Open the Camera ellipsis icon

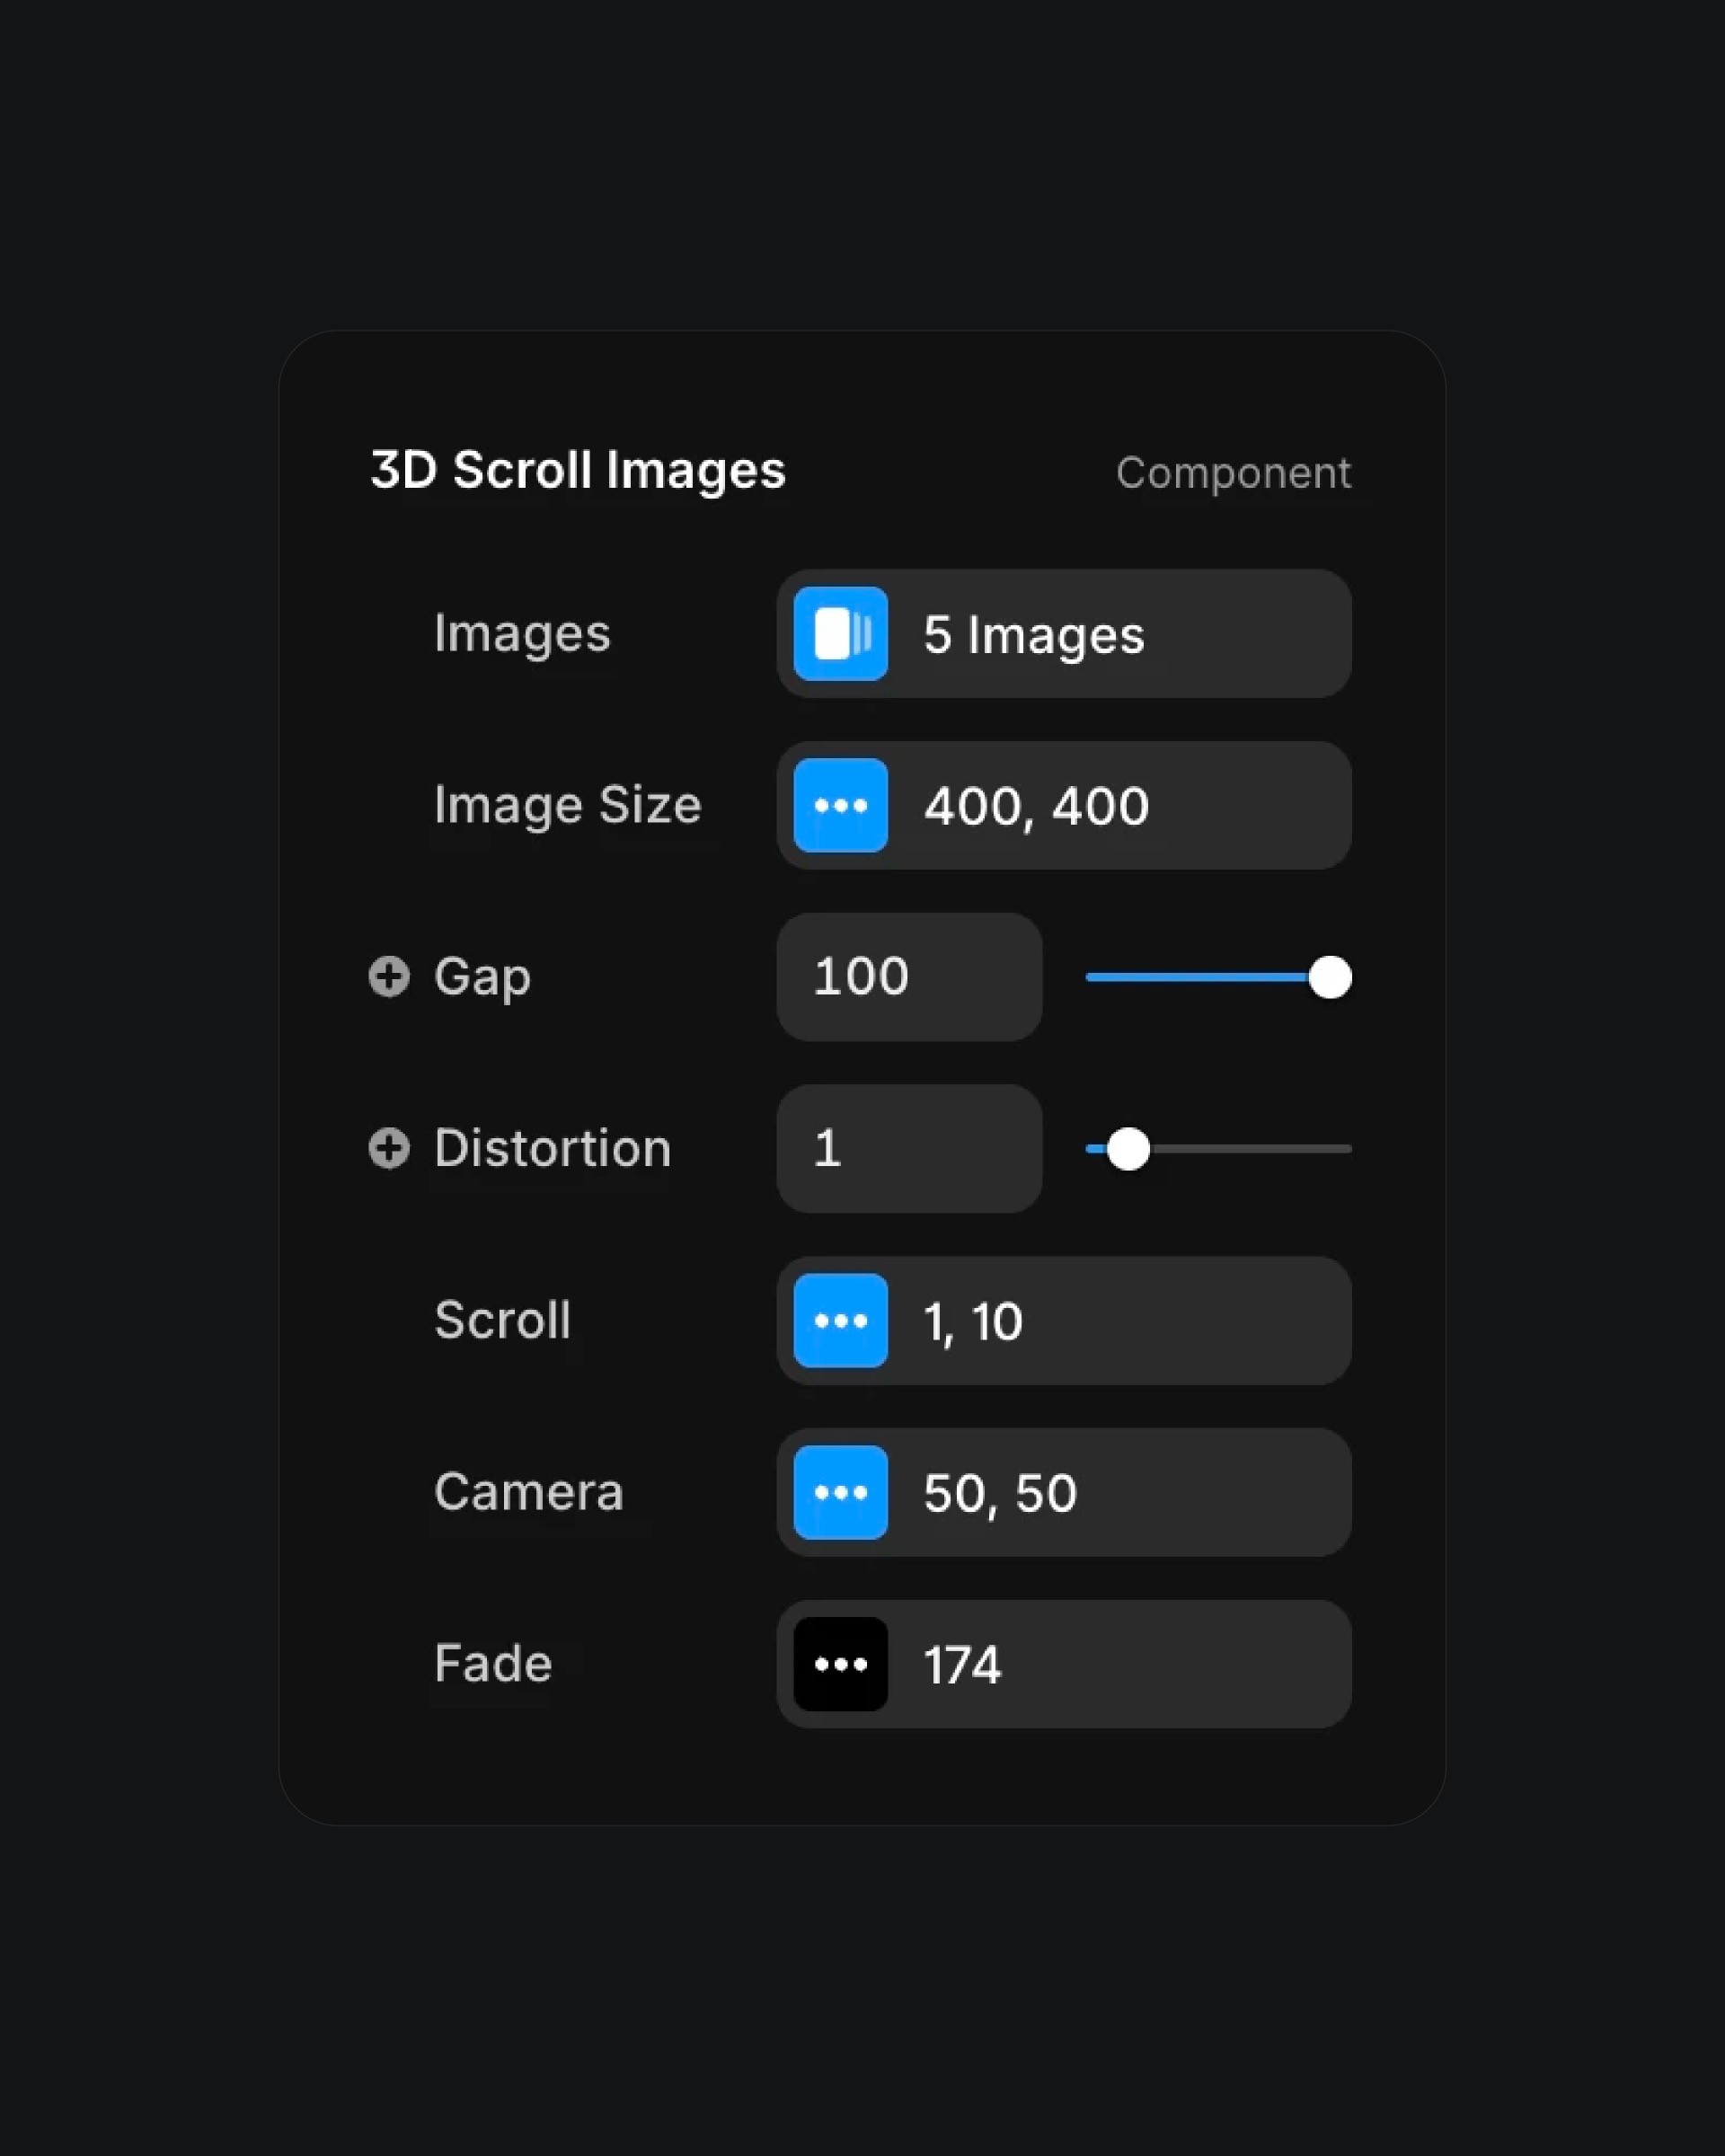click(840, 1492)
